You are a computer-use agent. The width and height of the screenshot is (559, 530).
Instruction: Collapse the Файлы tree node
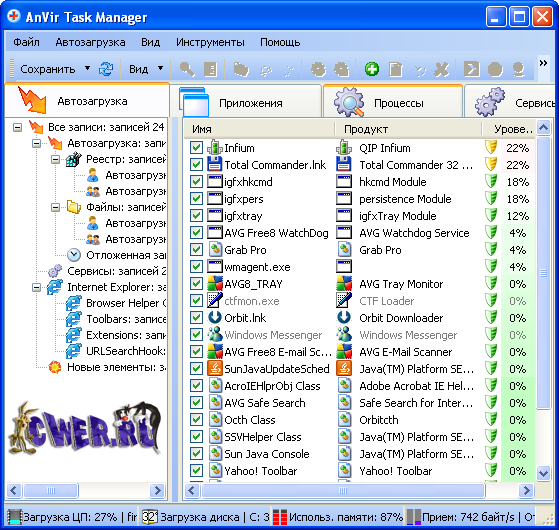click(55, 207)
